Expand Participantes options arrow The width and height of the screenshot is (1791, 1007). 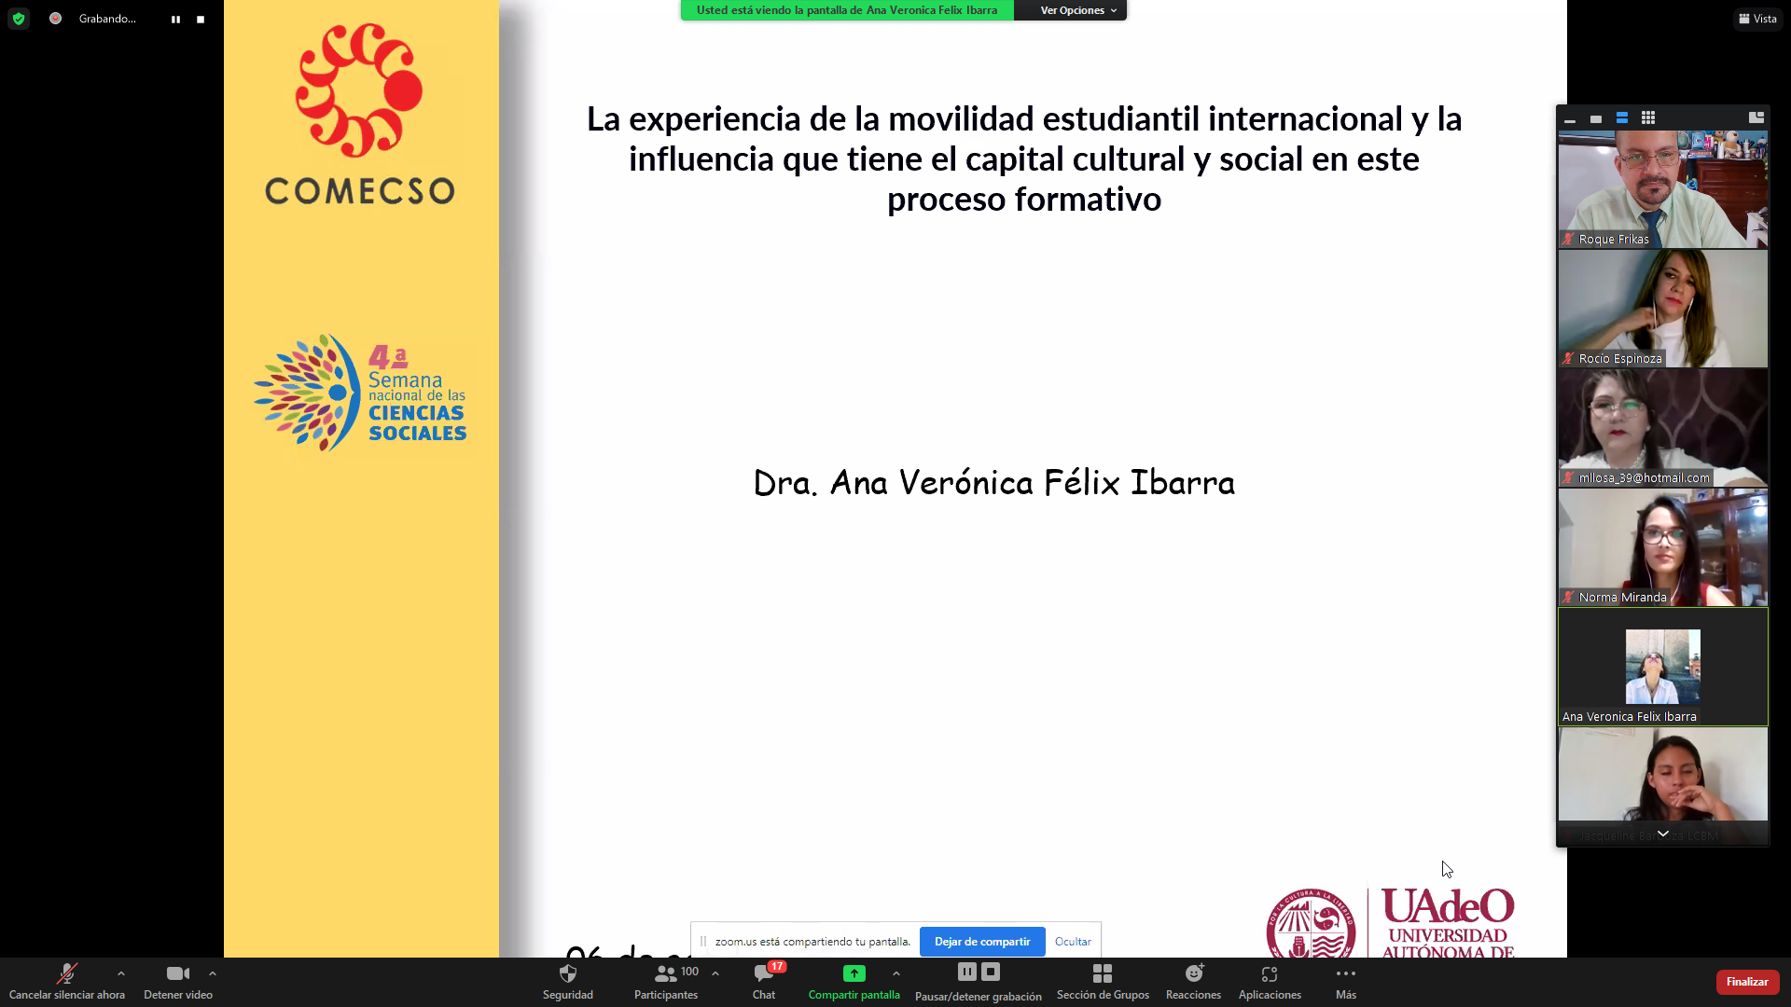[x=715, y=973]
